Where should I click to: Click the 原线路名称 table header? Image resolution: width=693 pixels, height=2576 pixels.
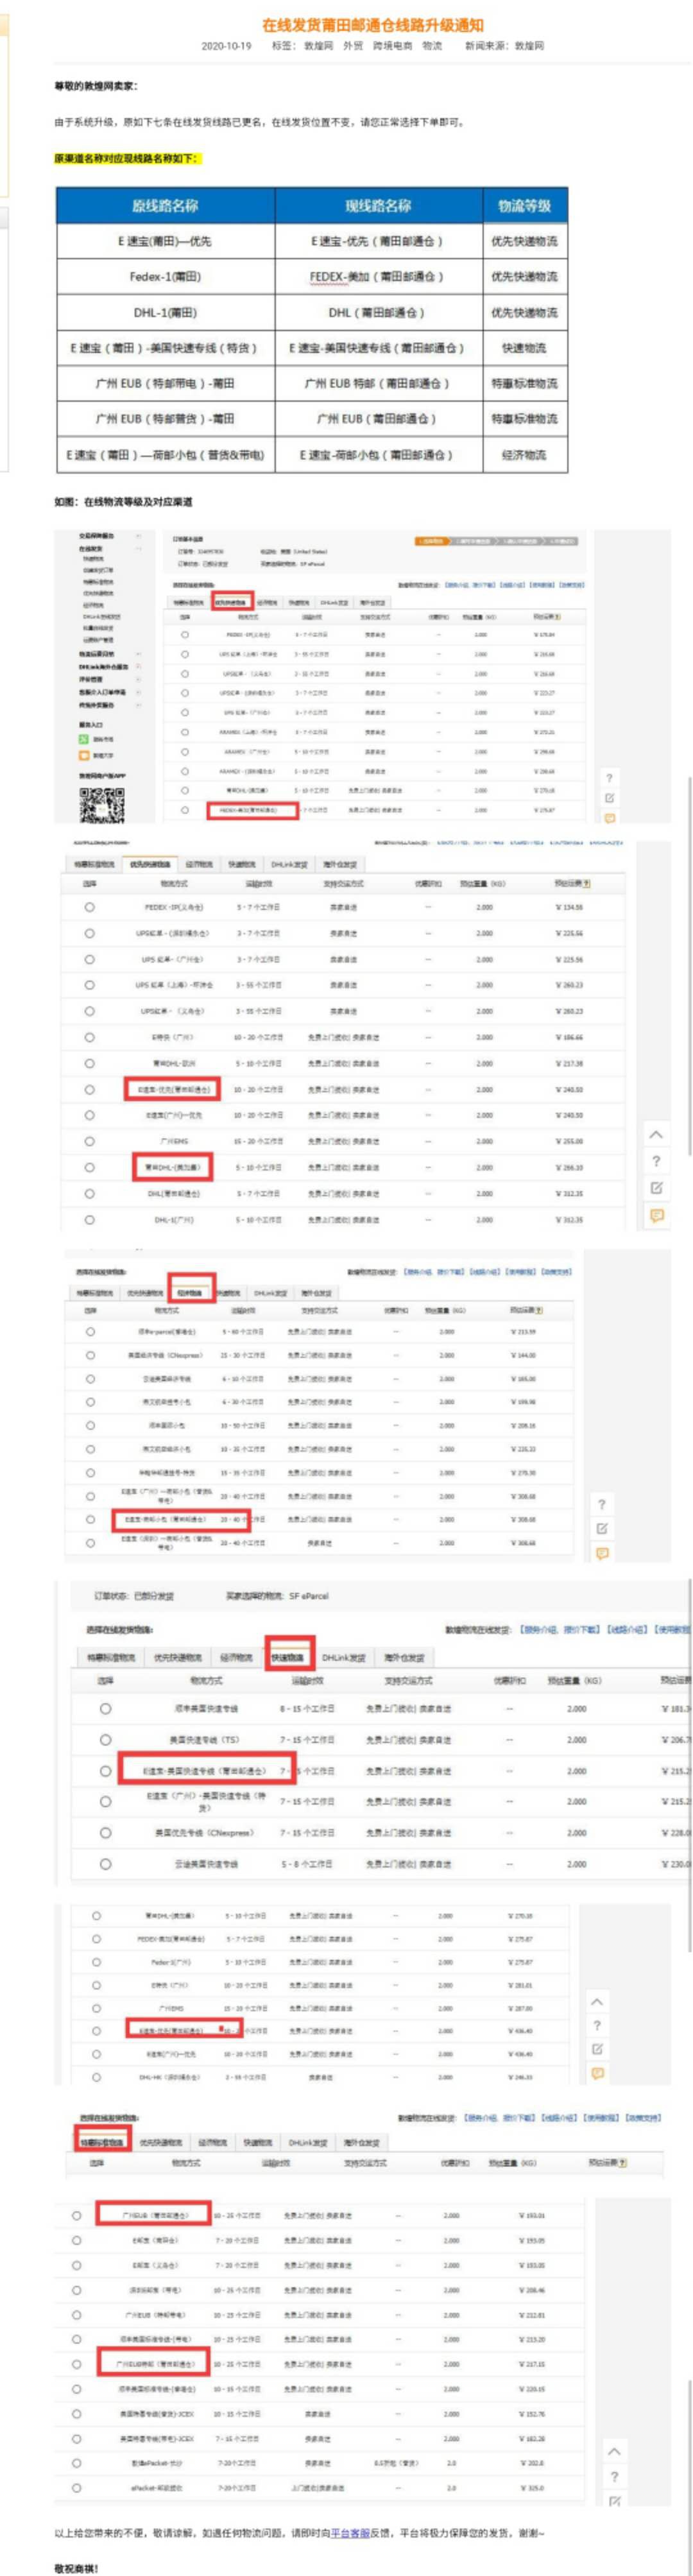[x=166, y=205]
